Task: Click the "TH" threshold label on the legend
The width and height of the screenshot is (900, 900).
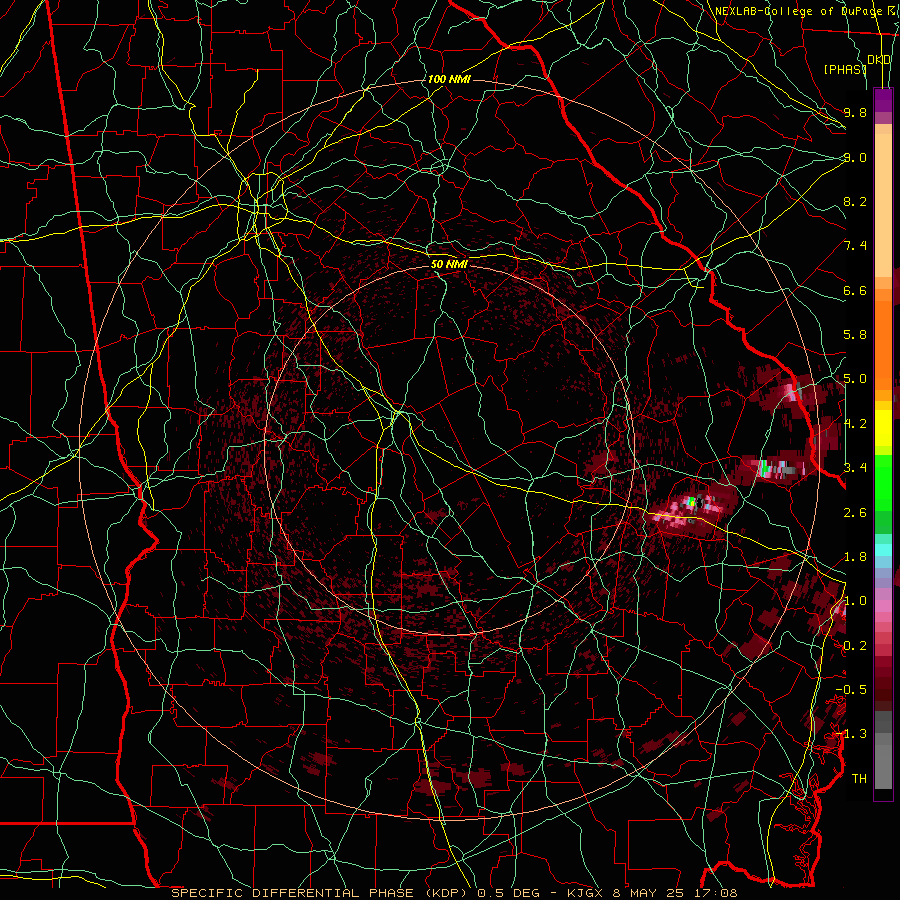Action: point(859,779)
